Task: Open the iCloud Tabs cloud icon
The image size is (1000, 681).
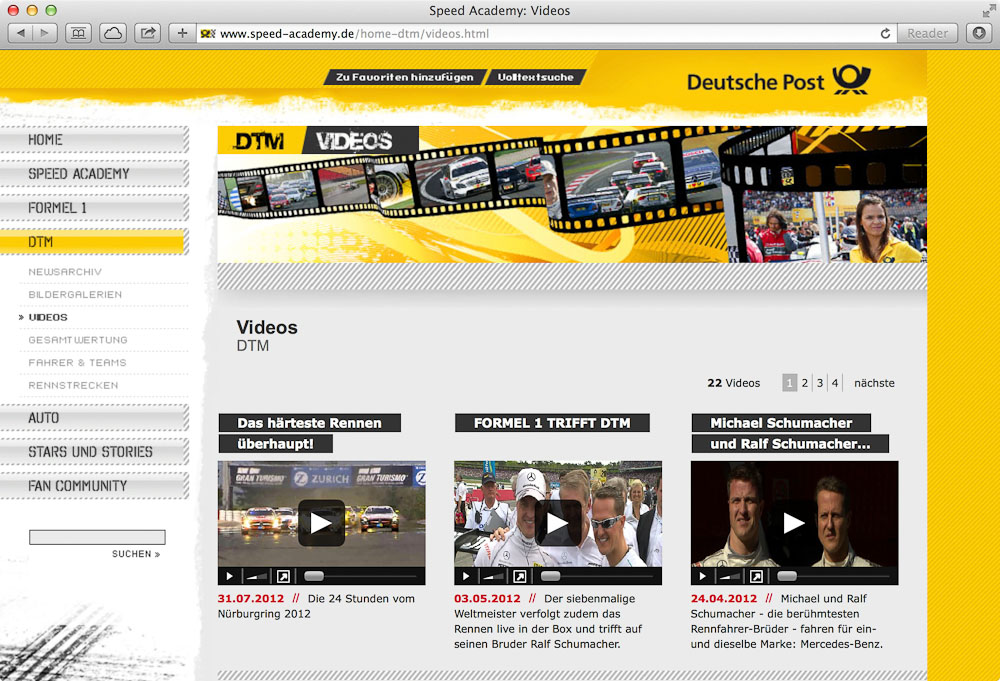Action: [113, 33]
